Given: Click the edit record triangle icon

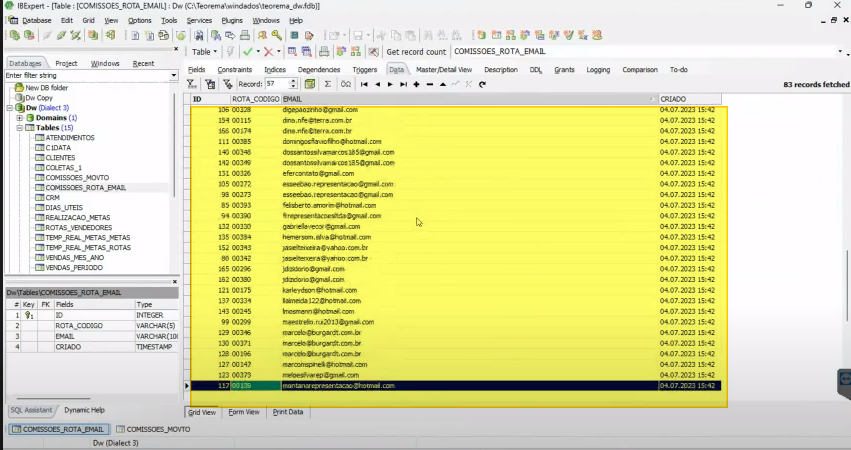Looking at the screenshot, I should pyautogui.click(x=443, y=84).
